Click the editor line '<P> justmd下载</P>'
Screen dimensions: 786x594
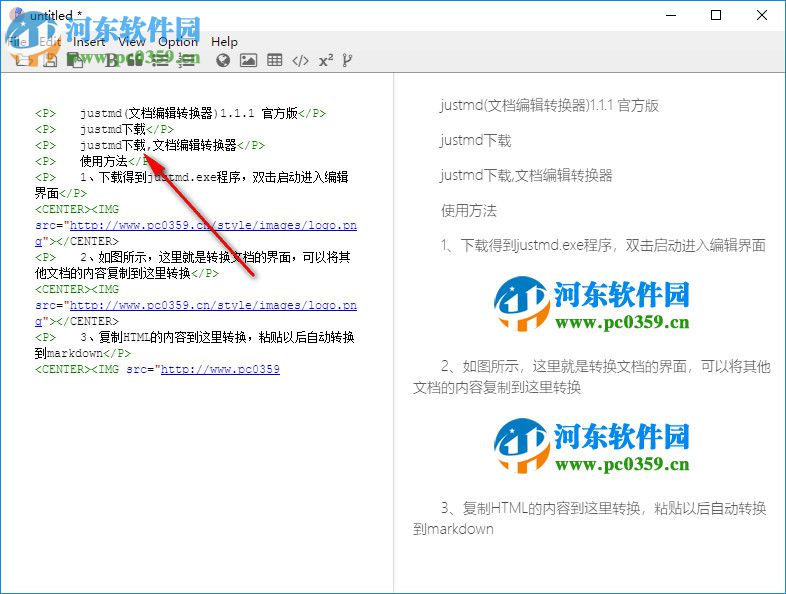click(104, 129)
